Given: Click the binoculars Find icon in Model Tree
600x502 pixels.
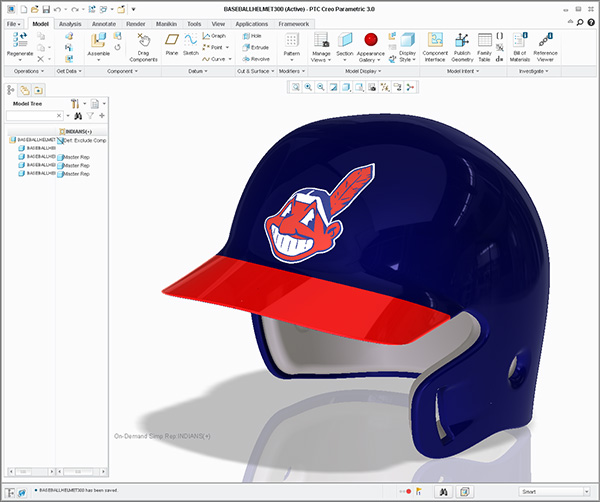Looking at the screenshot, I should click(x=78, y=116).
